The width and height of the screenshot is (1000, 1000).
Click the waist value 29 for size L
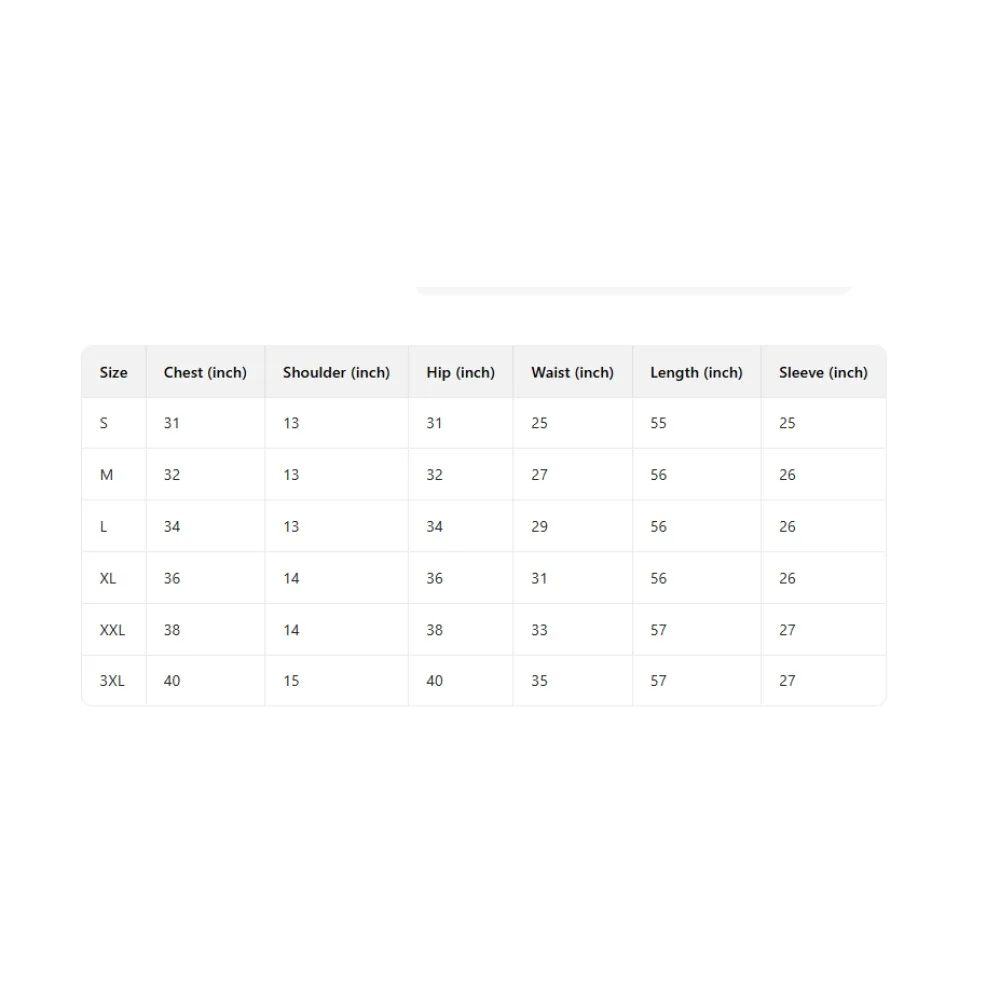pos(539,527)
